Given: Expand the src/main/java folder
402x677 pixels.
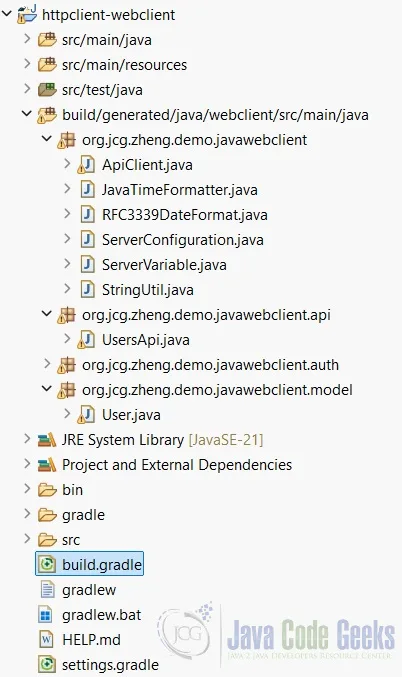Looking at the screenshot, I should click(x=27, y=39).
